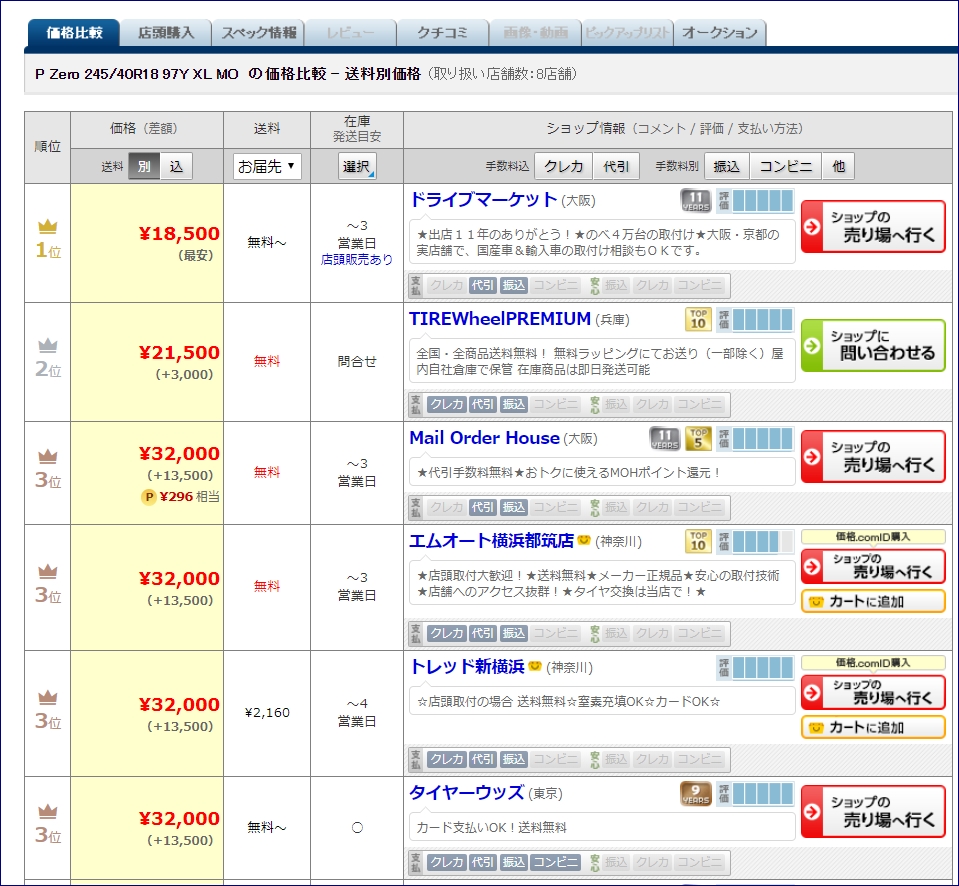Image resolution: width=959 pixels, height=886 pixels.
Task: Click the TOP 5 badge beside Mail Order House
Action: tap(698, 438)
